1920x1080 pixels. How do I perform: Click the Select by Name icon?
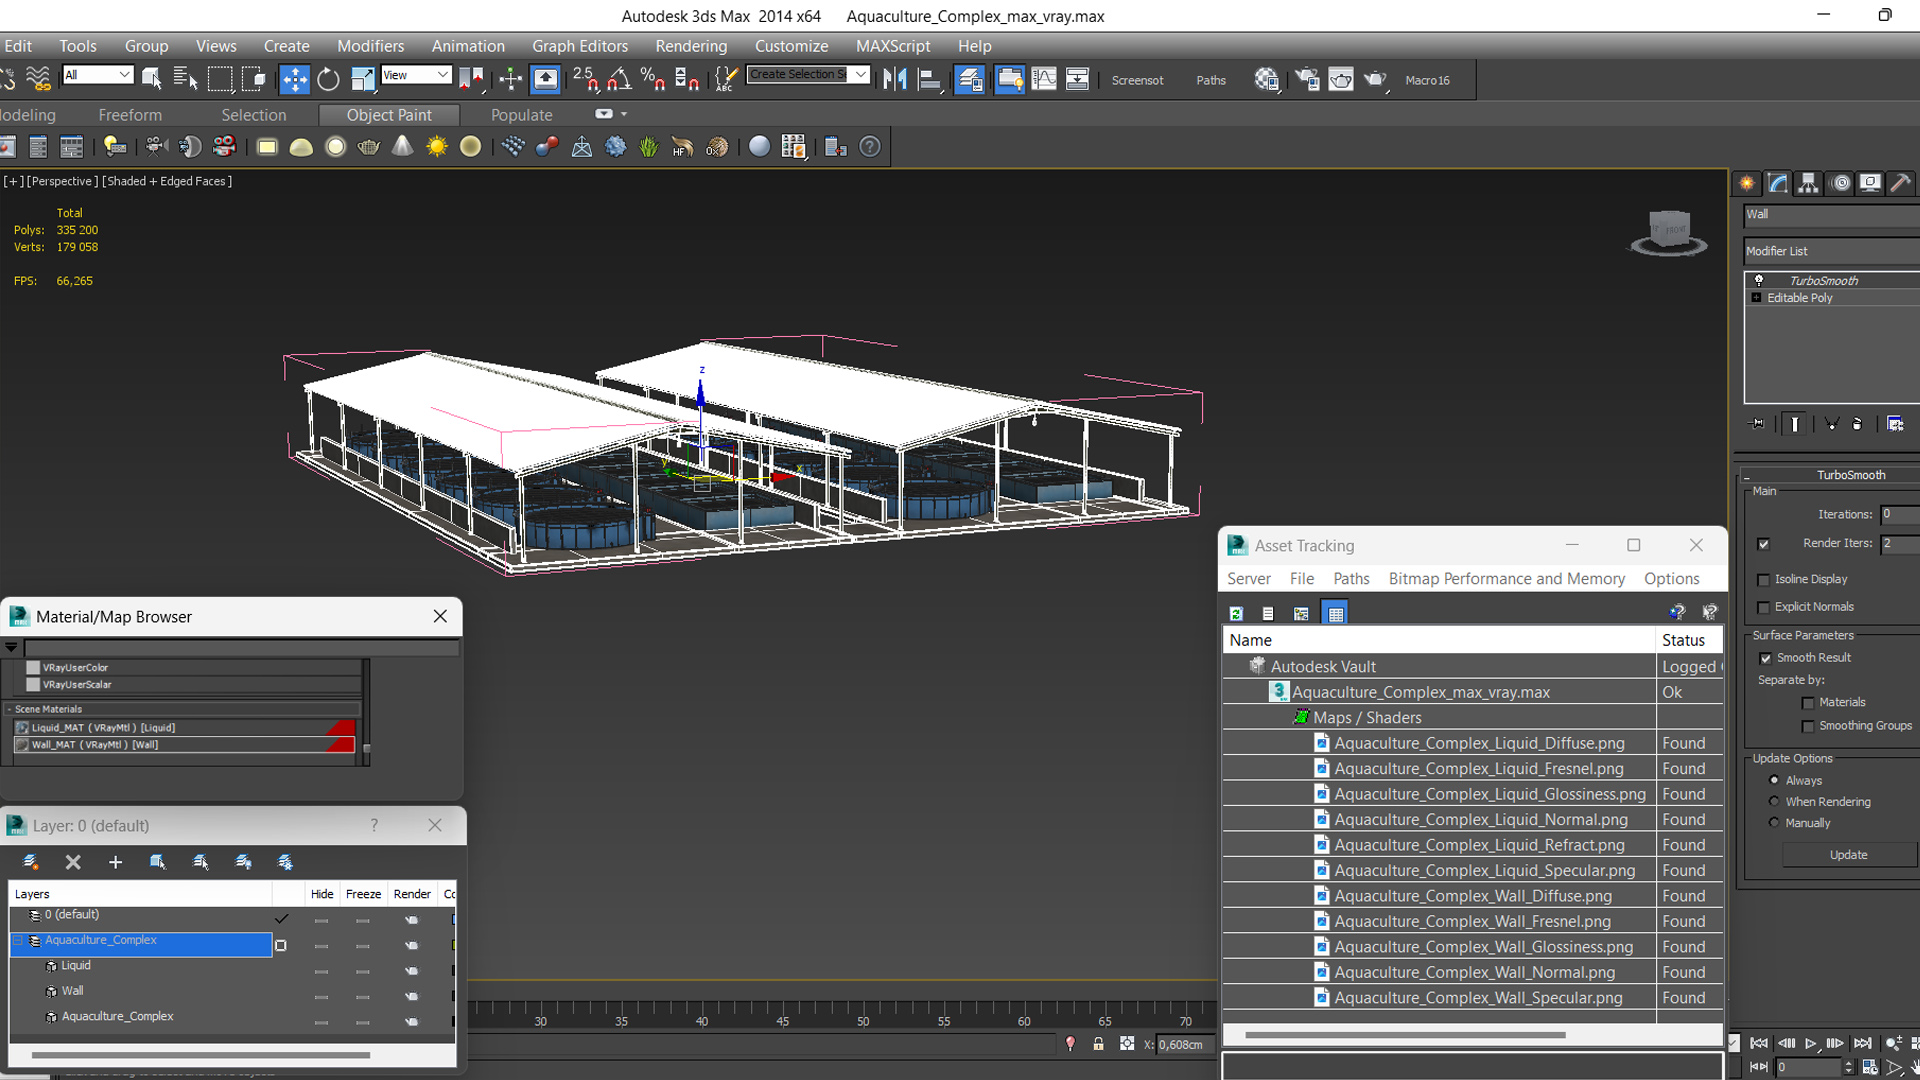pos(185,80)
